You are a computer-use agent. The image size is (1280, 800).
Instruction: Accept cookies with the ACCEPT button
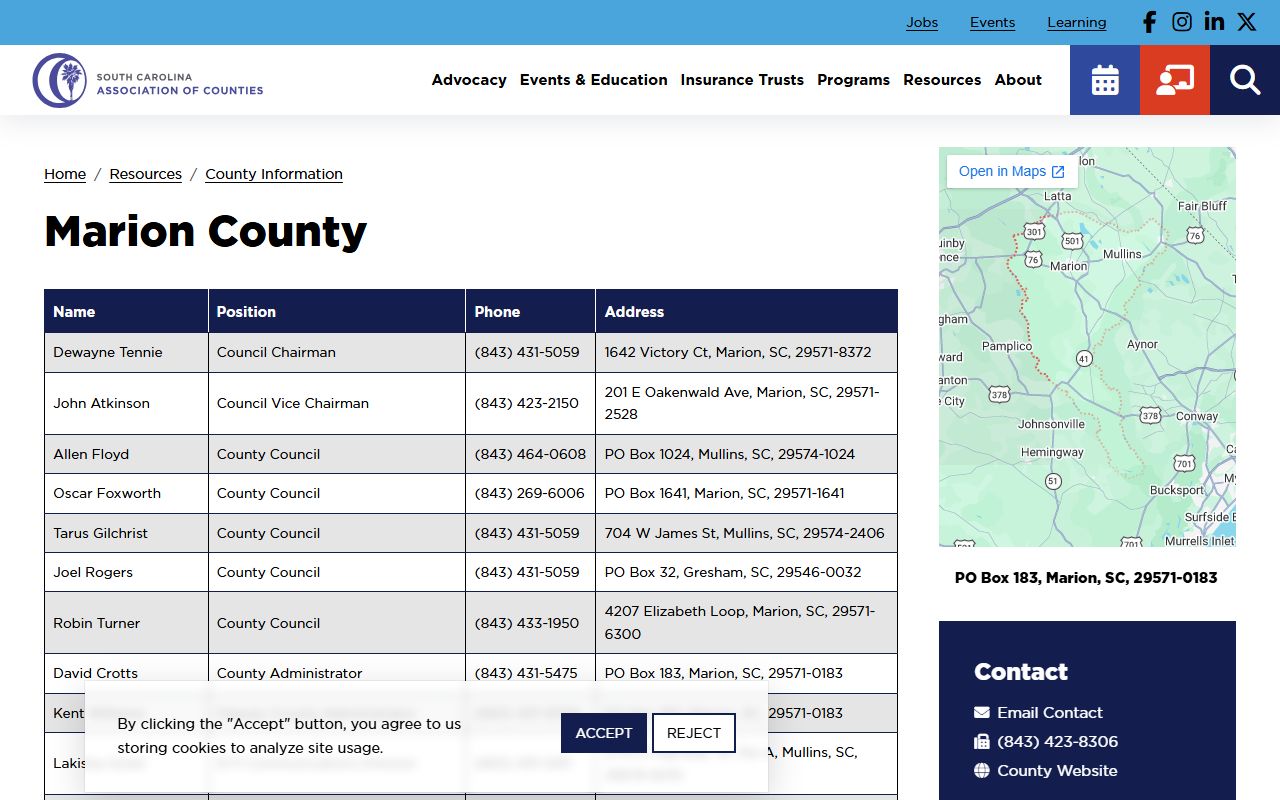click(604, 733)
